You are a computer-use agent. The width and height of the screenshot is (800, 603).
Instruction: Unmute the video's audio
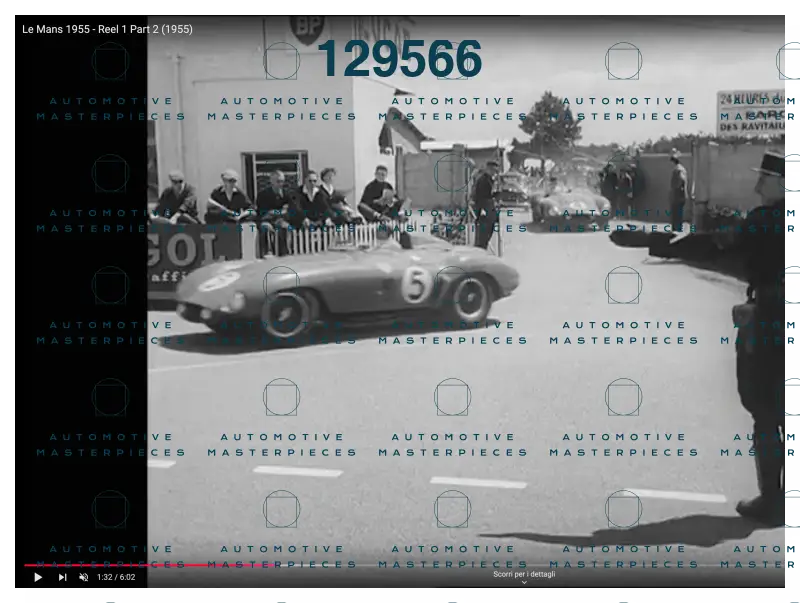coord(84,577)
